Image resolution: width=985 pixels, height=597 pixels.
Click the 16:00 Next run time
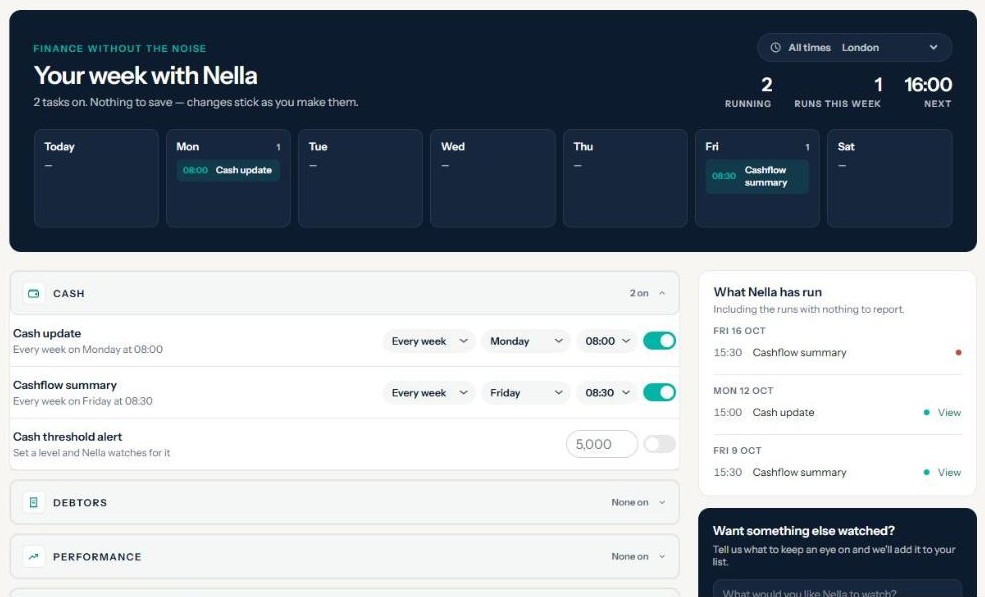pos(928,92)
